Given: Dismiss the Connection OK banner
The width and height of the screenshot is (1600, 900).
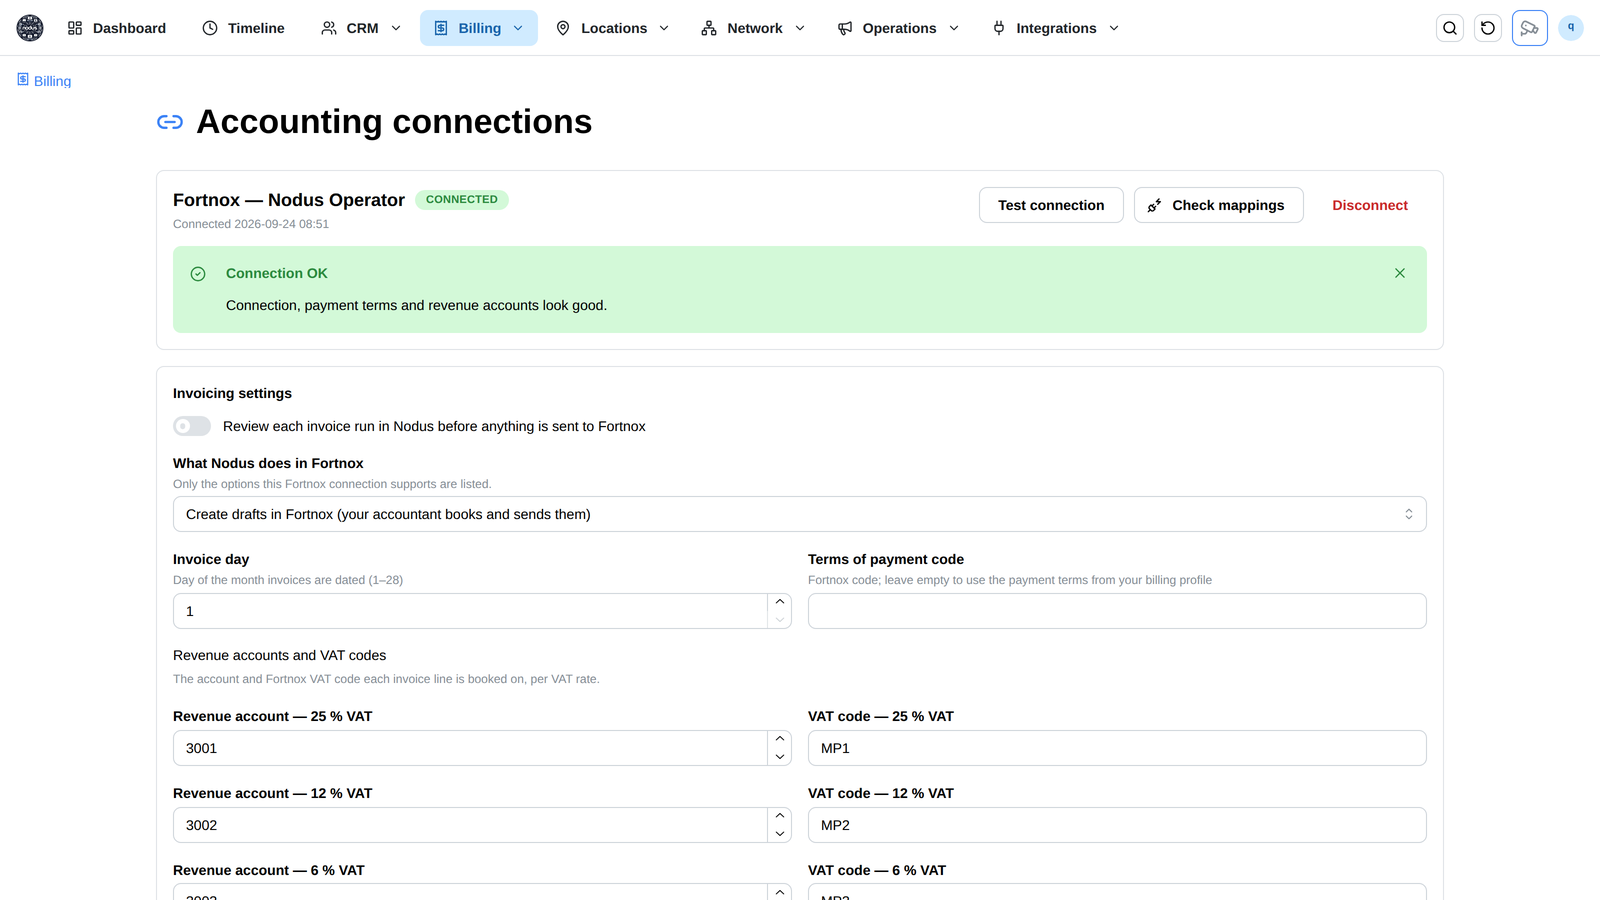Looking at the screenshot, I should point(1400,273).
